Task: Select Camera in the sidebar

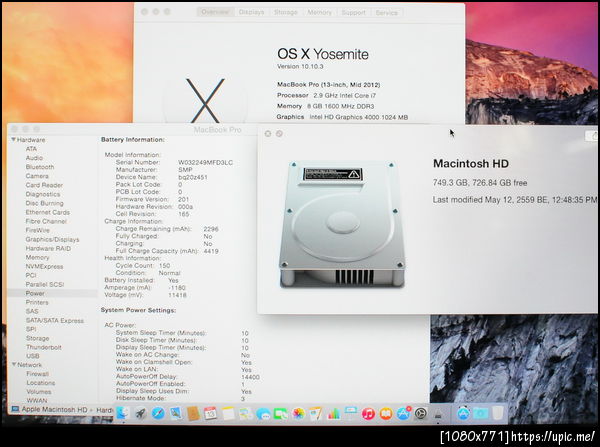Action: [x=37, y=176]
